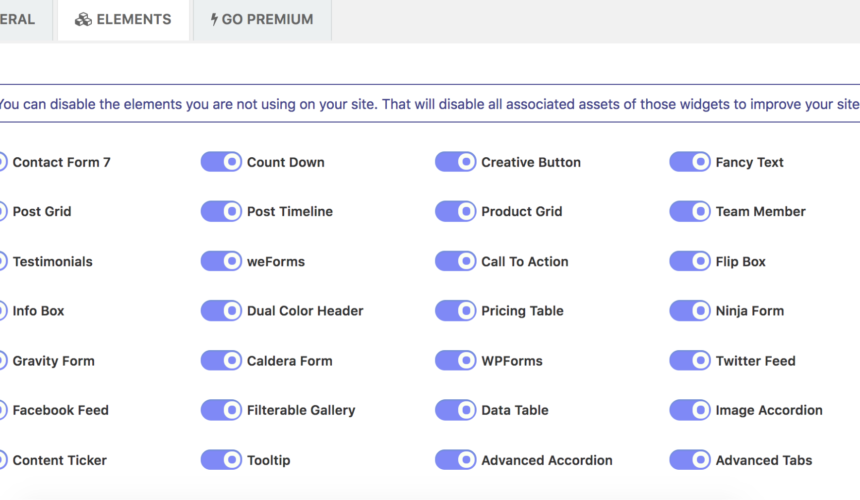Disable the Count Down toggle

click(x=221, y=162)
